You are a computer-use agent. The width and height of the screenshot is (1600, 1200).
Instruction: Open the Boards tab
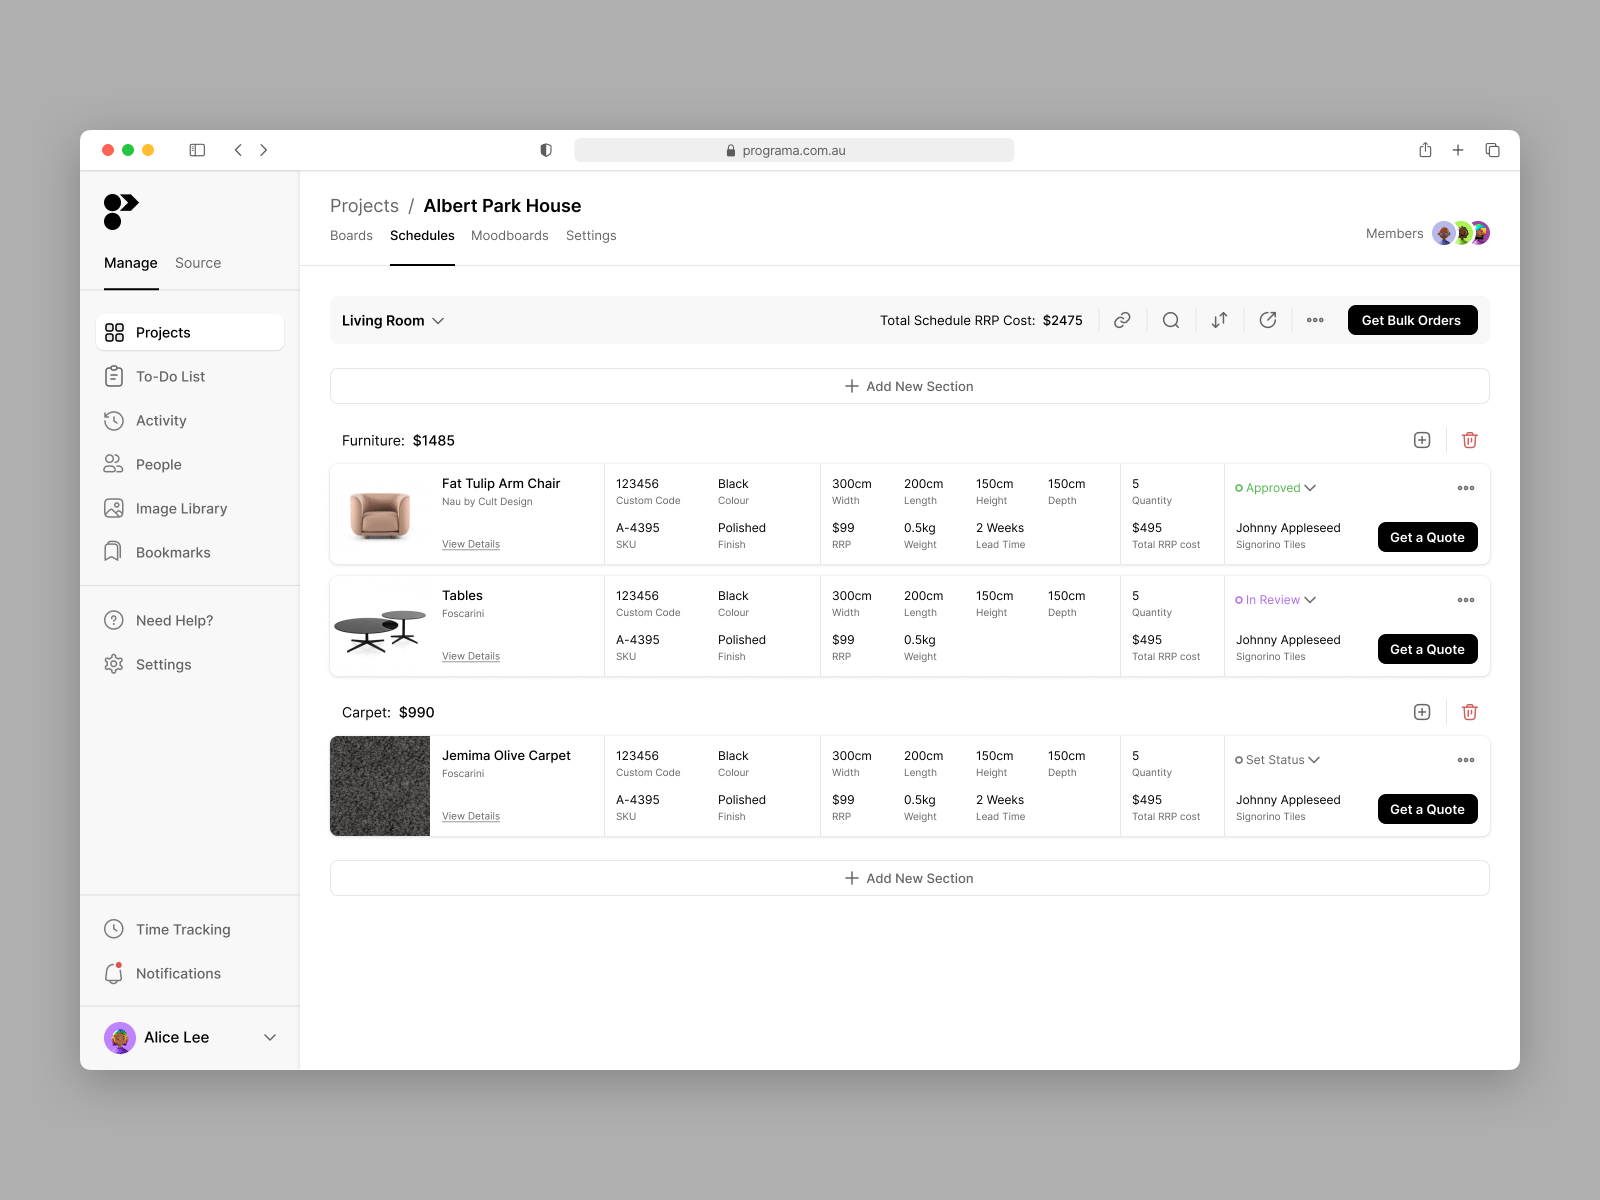[351, 236]
